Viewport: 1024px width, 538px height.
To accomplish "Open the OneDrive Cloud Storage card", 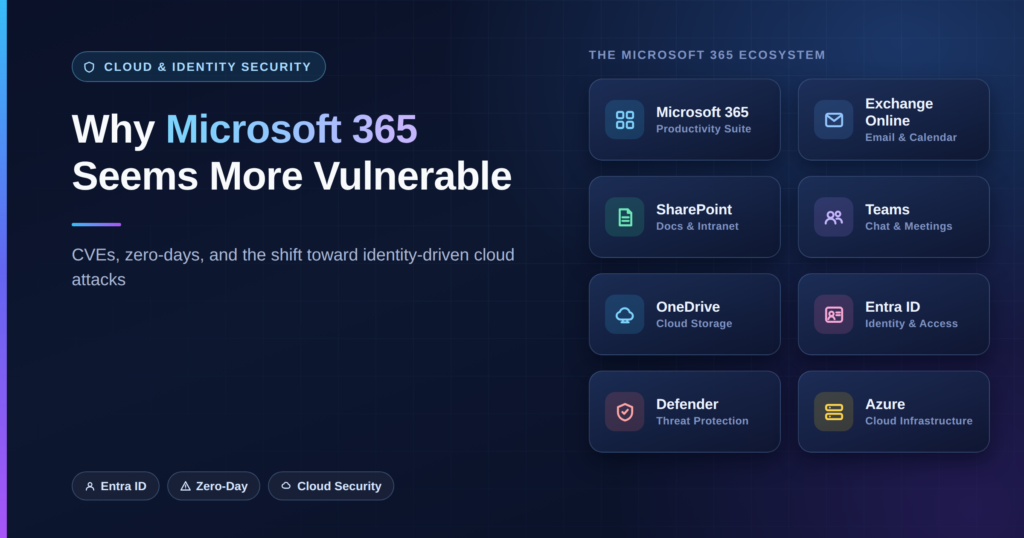I will [x=684, y=314].
